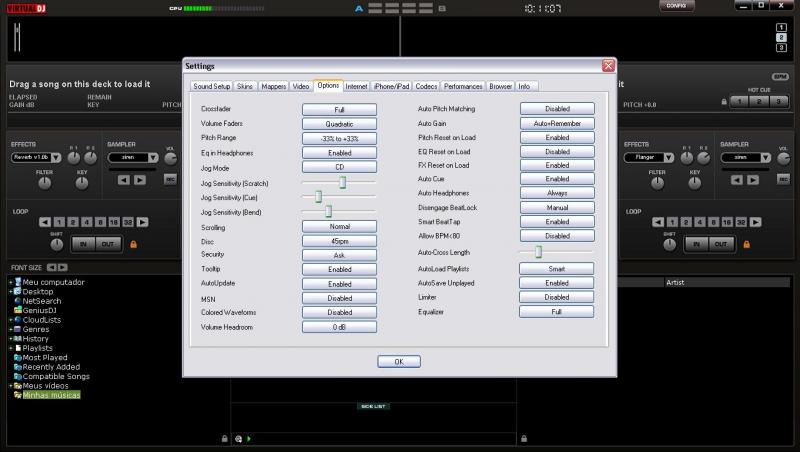Open right deck Flanger effects dropdown
800x452 pixels.
[x=669, y=158]
